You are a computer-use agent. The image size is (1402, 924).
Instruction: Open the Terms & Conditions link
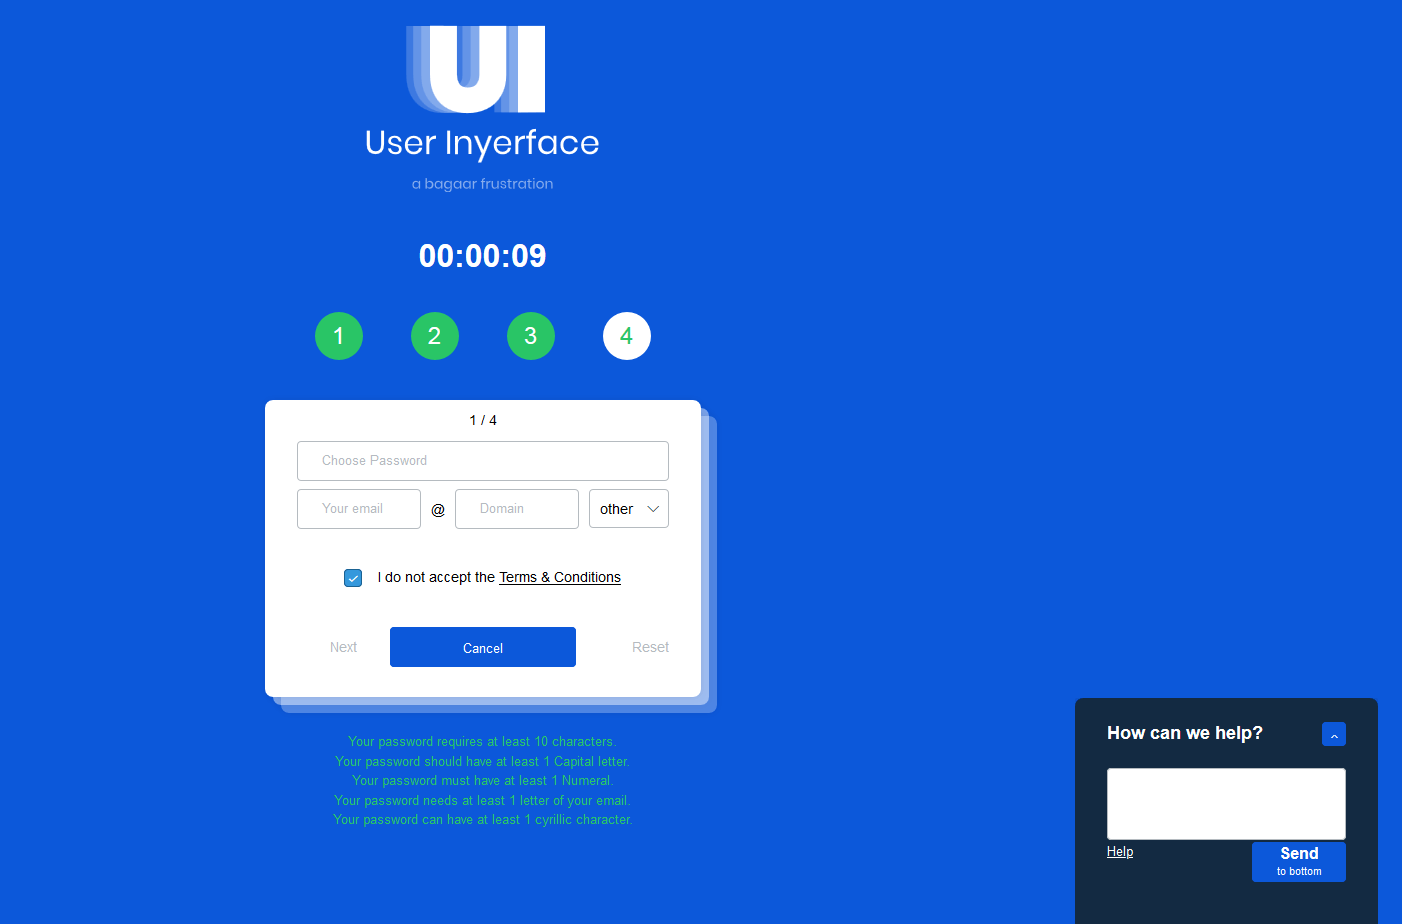point(559,577)
